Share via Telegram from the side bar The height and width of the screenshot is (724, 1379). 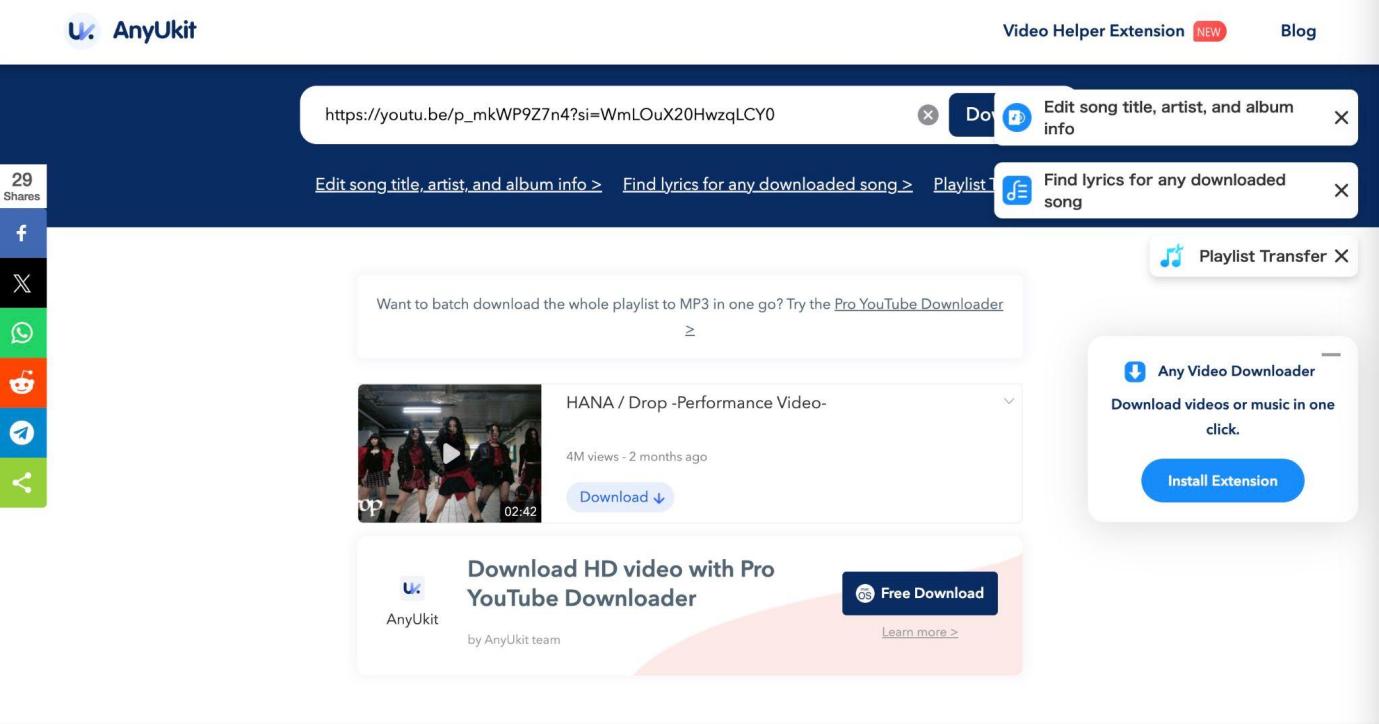[x=23, y=433]
